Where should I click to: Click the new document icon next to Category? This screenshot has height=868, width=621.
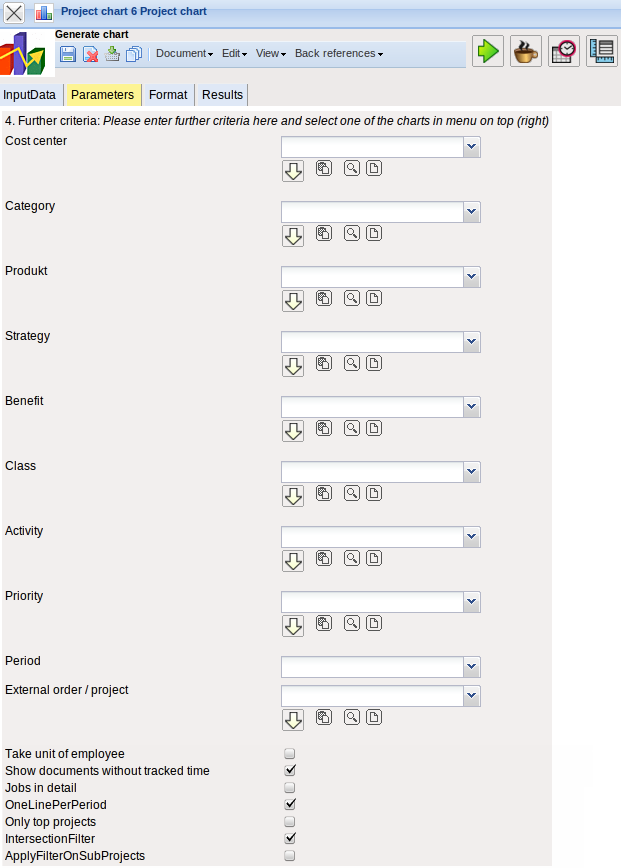point(374,233)
